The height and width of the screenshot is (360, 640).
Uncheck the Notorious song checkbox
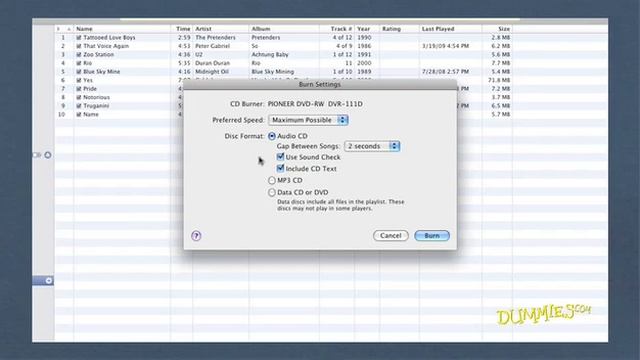[x=79, y=98]
